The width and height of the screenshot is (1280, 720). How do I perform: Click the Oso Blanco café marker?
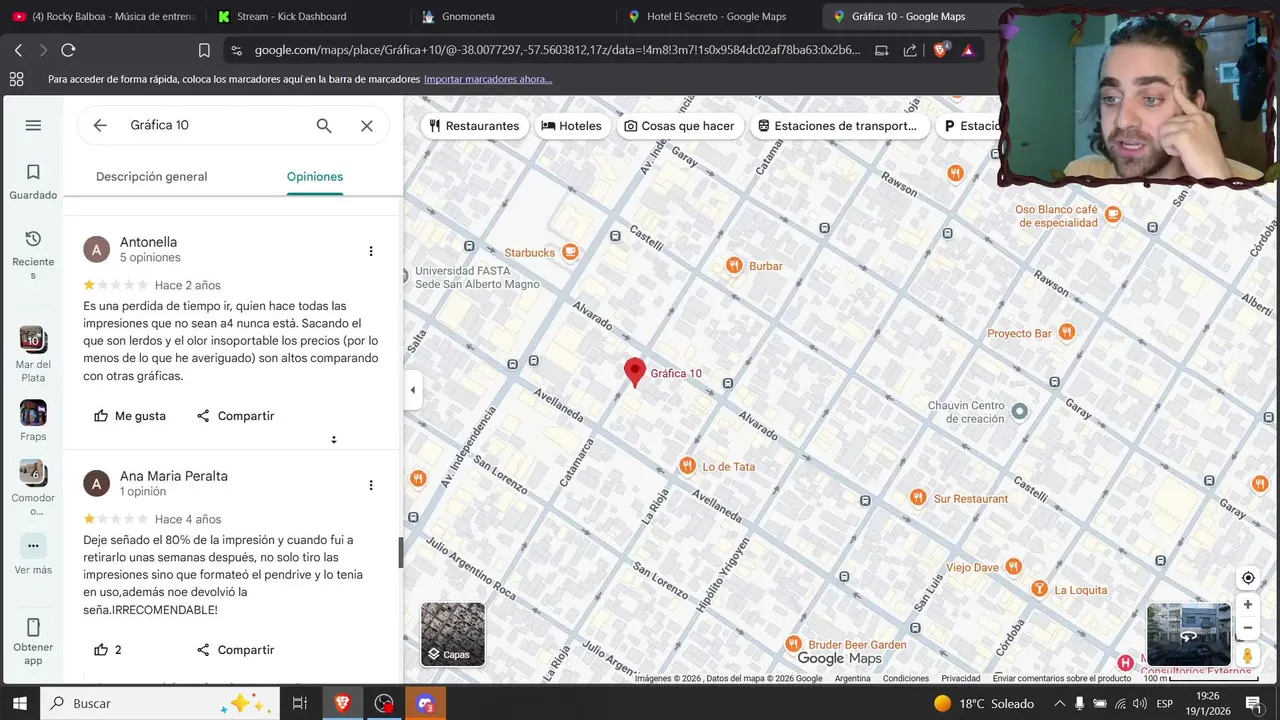tap(1113, 214)
